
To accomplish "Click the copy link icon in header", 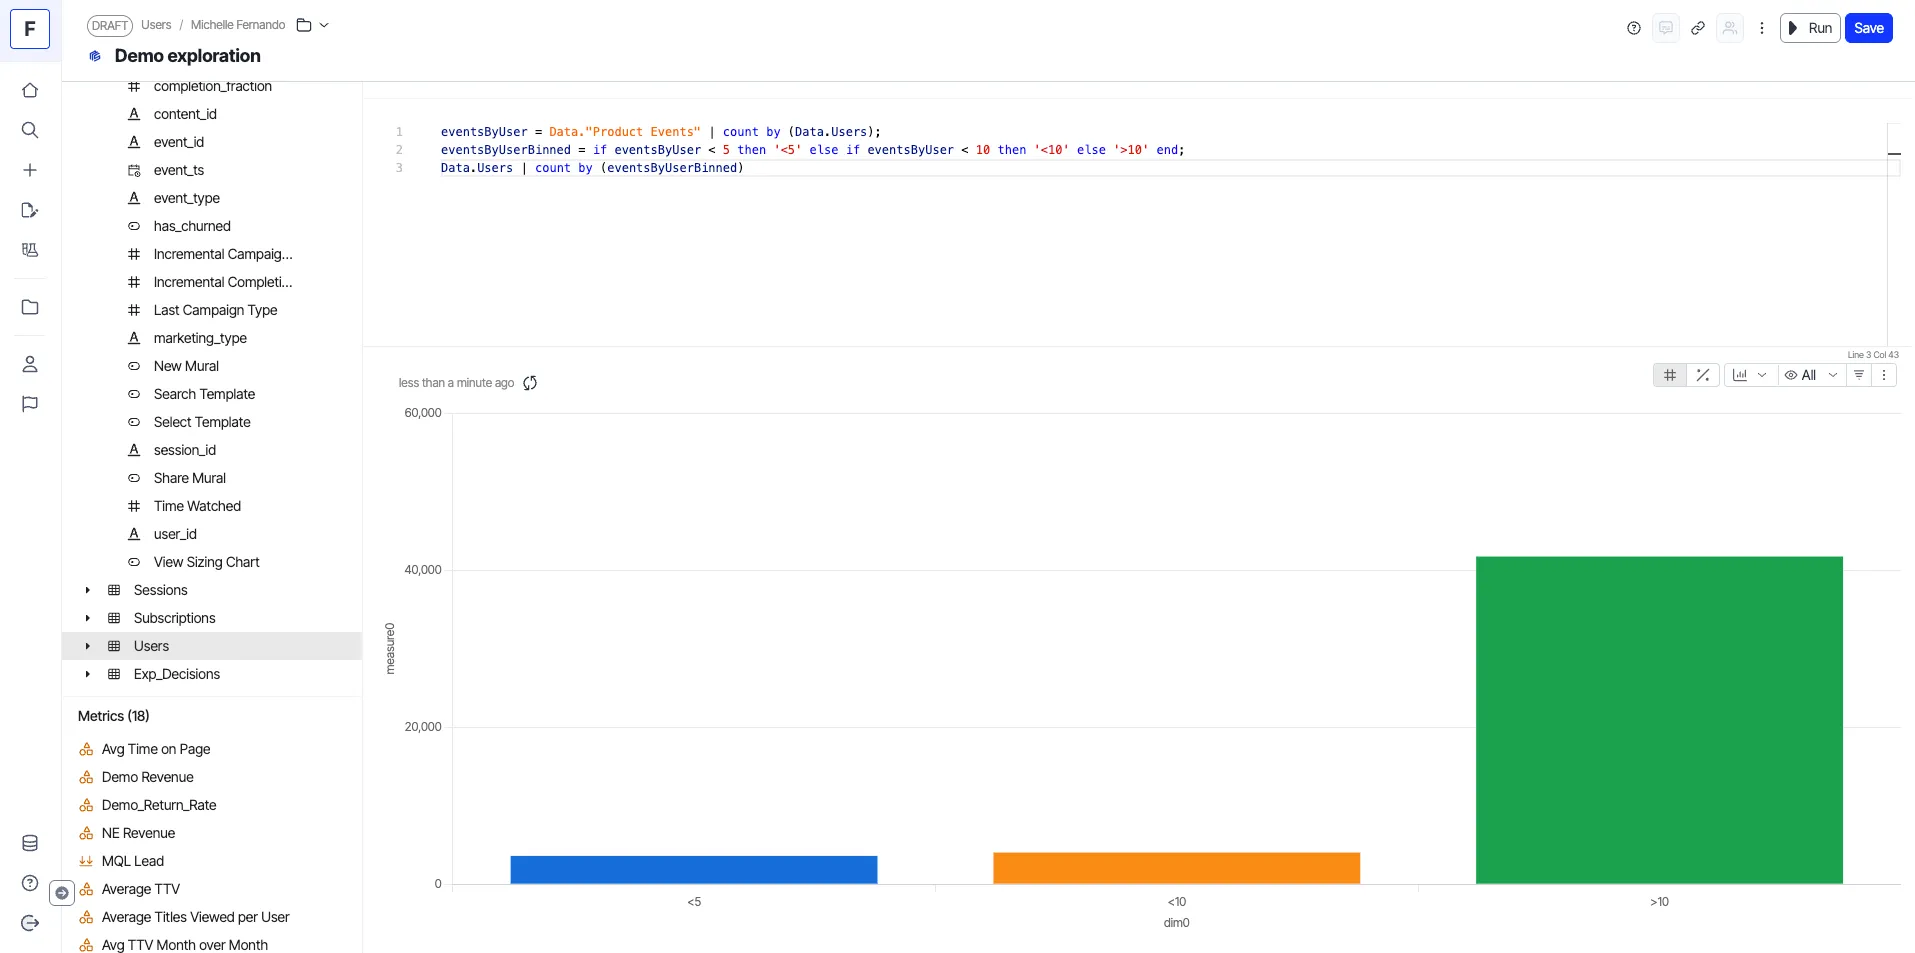I will coord(1697,28).
